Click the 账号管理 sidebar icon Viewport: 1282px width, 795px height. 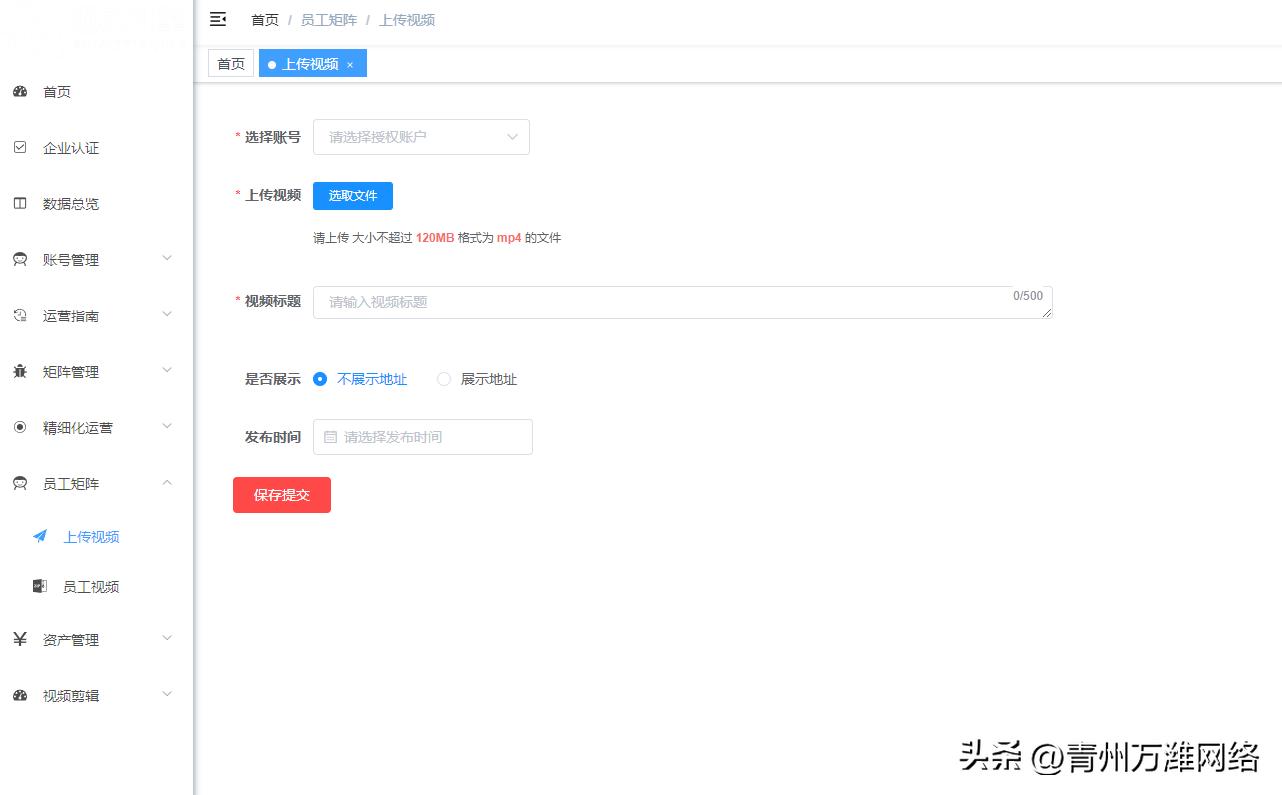point(21,259)
